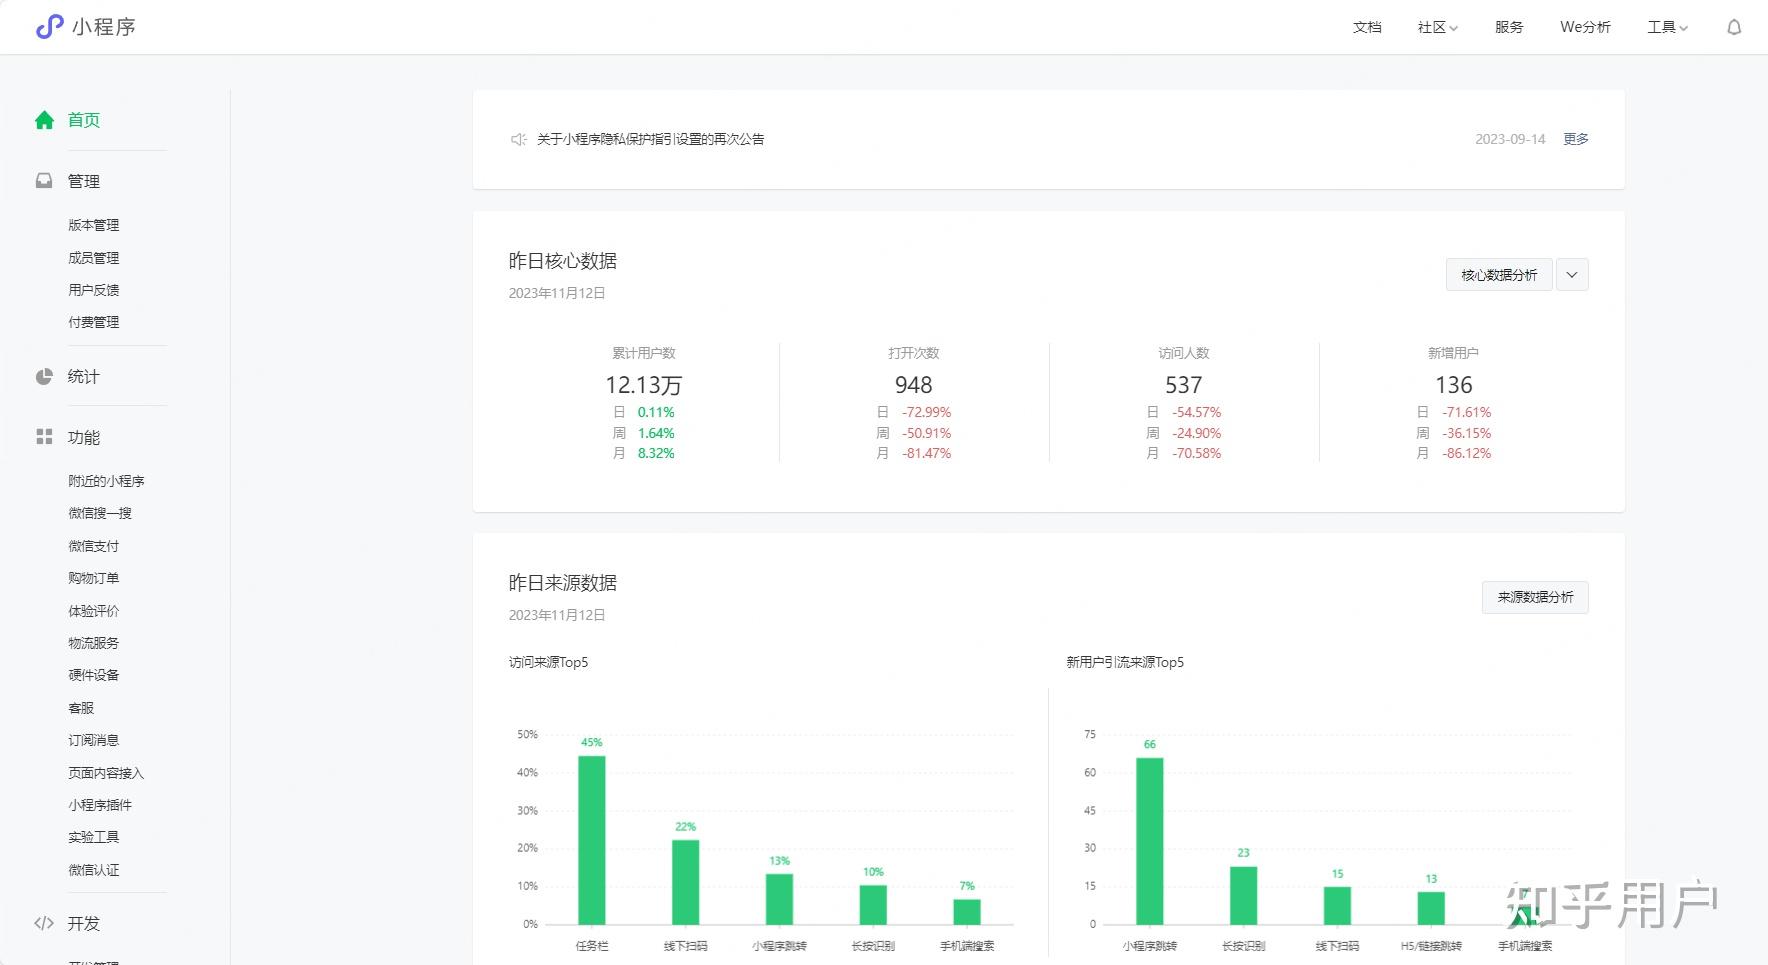Click the 8.32% monthly change under 累计用户数
The width and height of the screenshot is (1768, 965).
(x=656, y=453)
